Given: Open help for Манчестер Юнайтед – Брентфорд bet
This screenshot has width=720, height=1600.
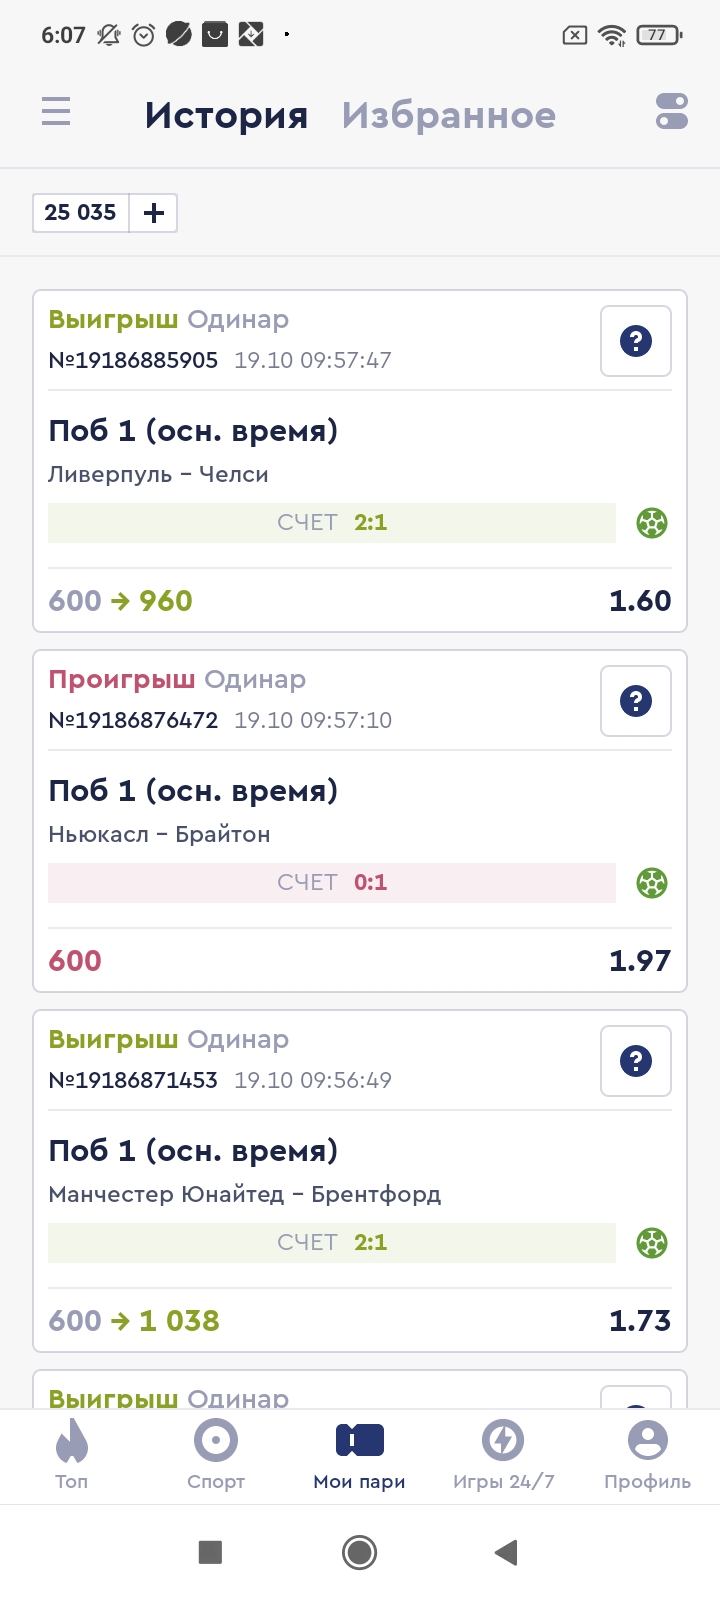Looking at the screenshot, I should (x=636, y=1061).
